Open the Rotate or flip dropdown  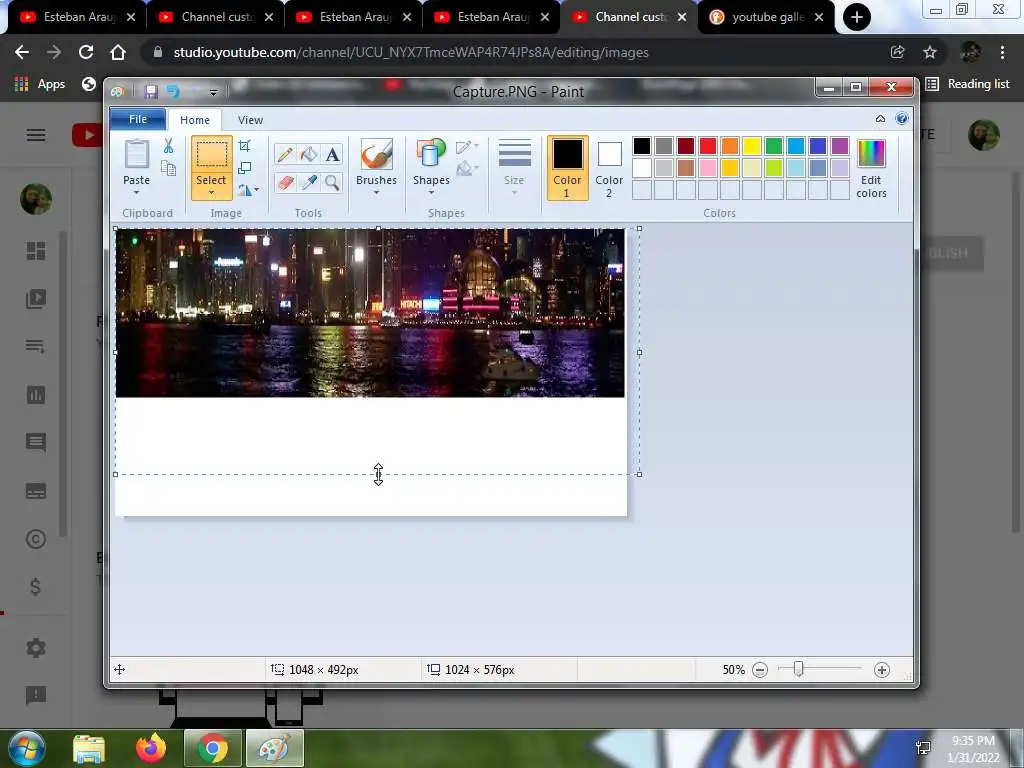point(248,190)
